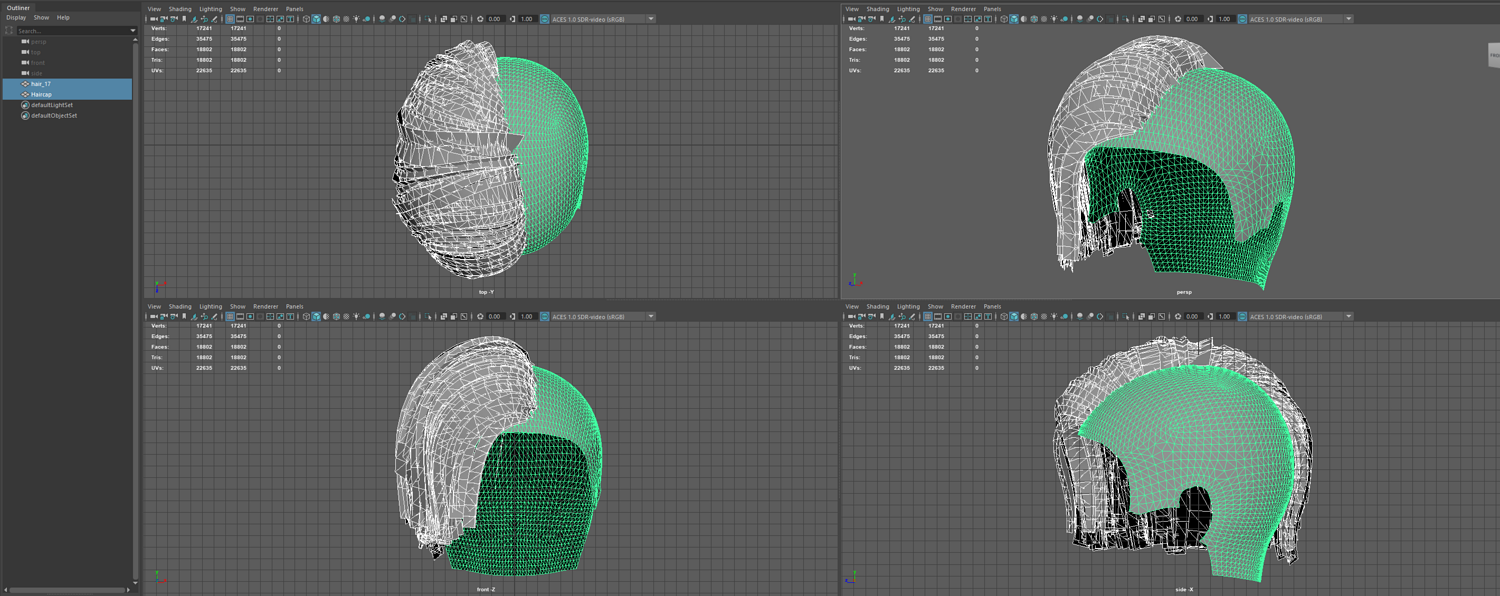Click exposure value 0.00 in top panel
The height and width of the screenshot is (596, 1500).
[x=494, y=19]
